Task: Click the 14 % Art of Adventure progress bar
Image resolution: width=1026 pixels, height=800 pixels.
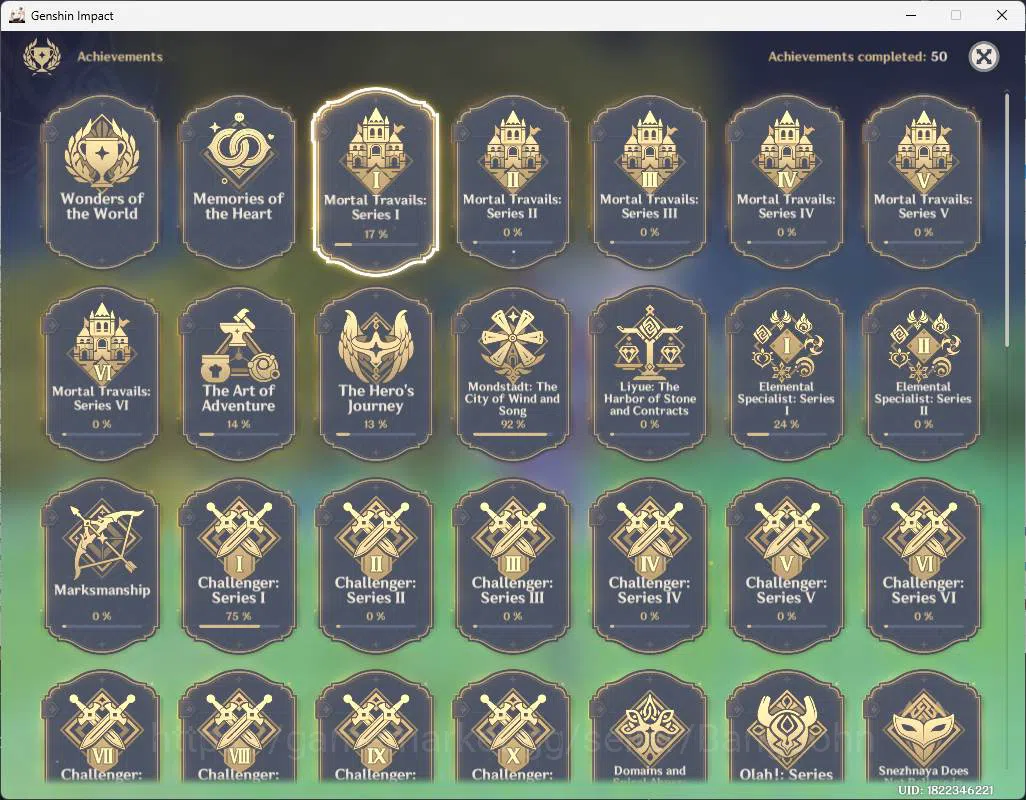Action: click(x=238, y=434)
